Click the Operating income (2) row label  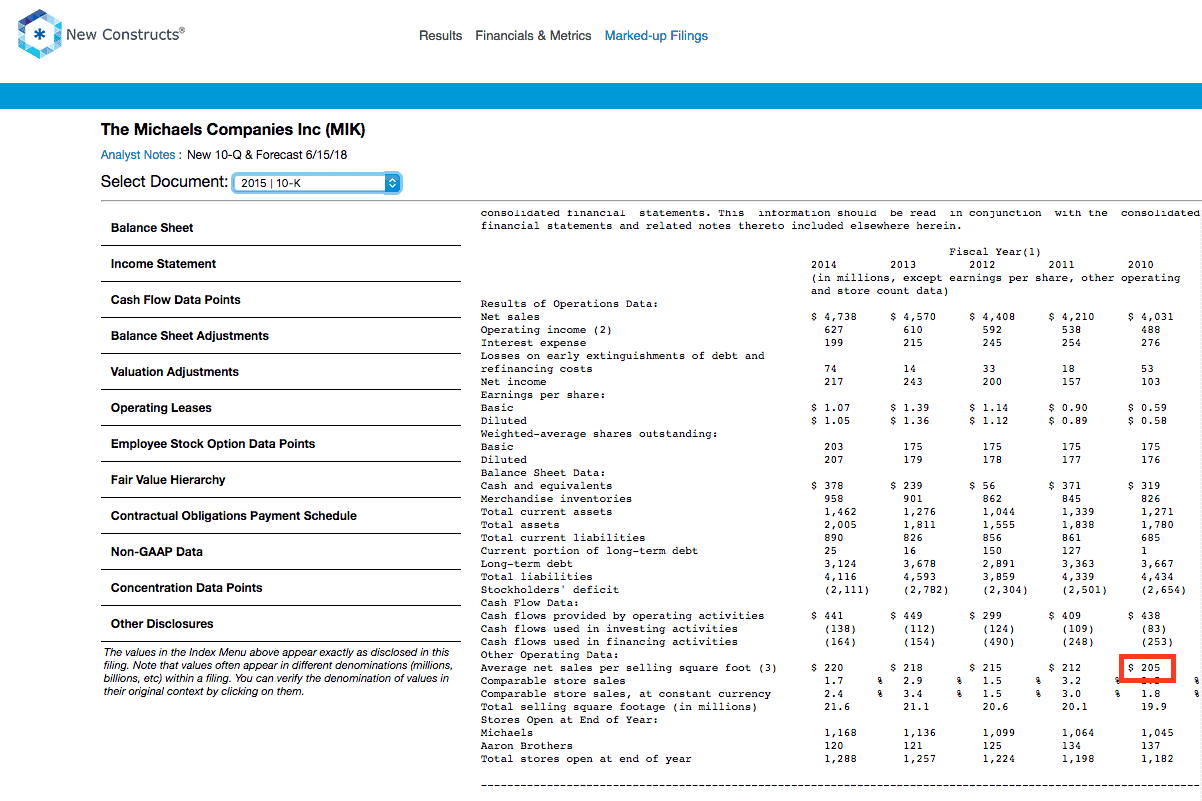coord(546,330)
